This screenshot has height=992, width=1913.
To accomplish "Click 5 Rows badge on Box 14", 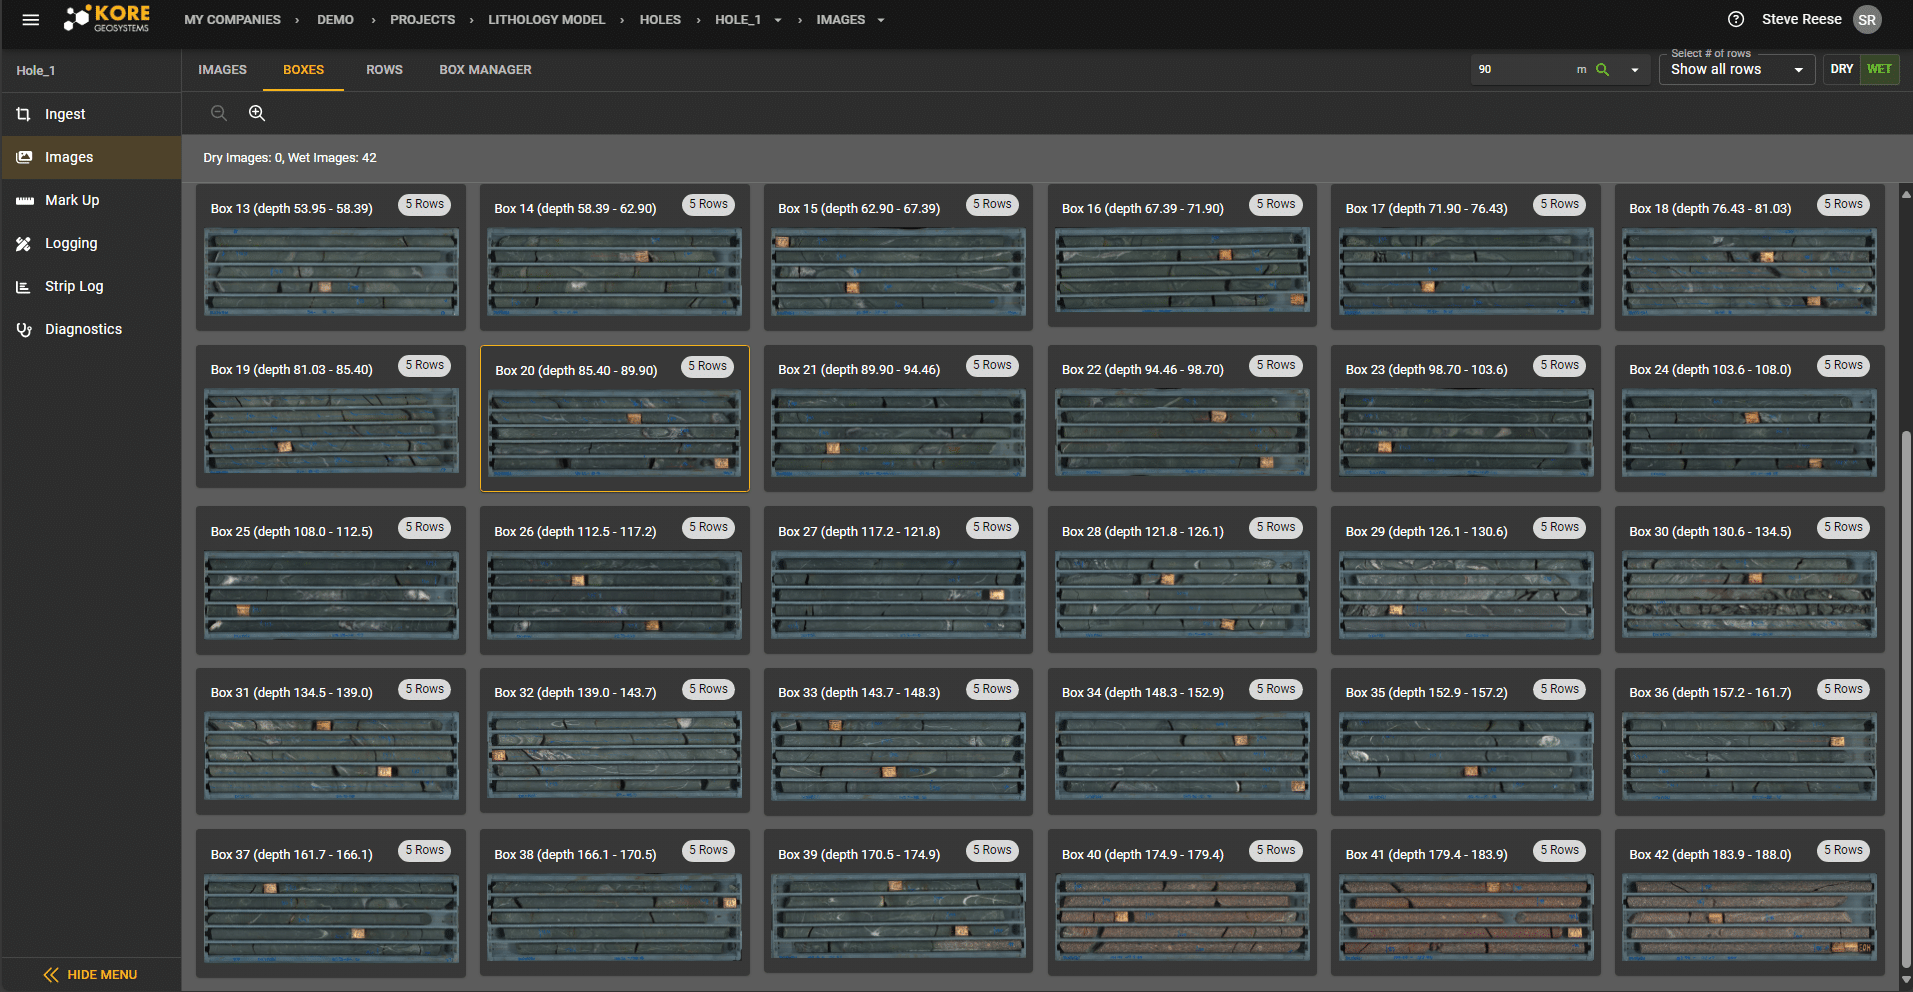I will (709, 205).
